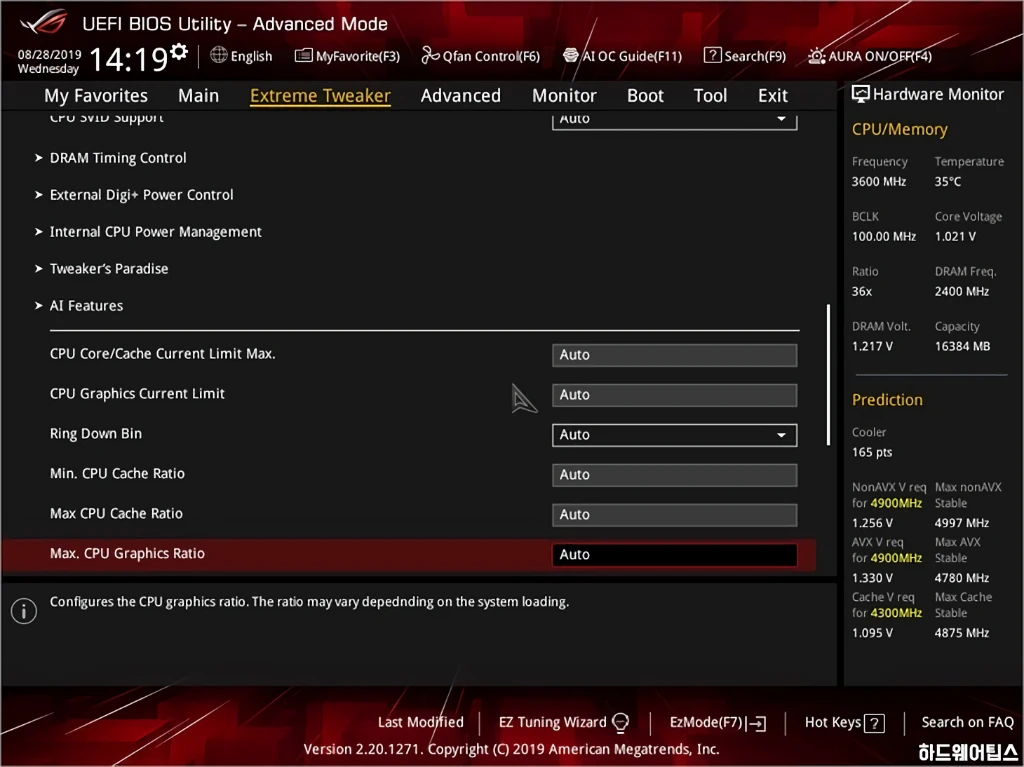Viewport: 1024px width, 767px height.
Task: Click the Hardware Monitor display icon
Action: coord(860,94)
